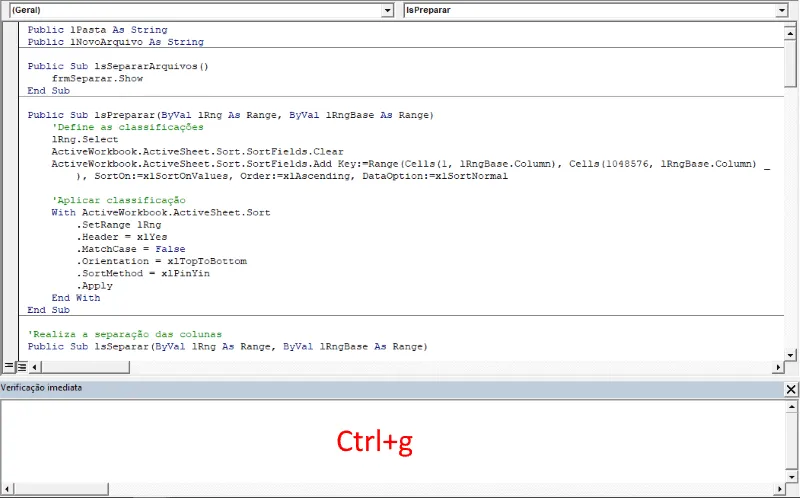Click Immediate window horizontal scroll right arrow
This screenshot has height=498, width=800.
(x=780, y=489)
